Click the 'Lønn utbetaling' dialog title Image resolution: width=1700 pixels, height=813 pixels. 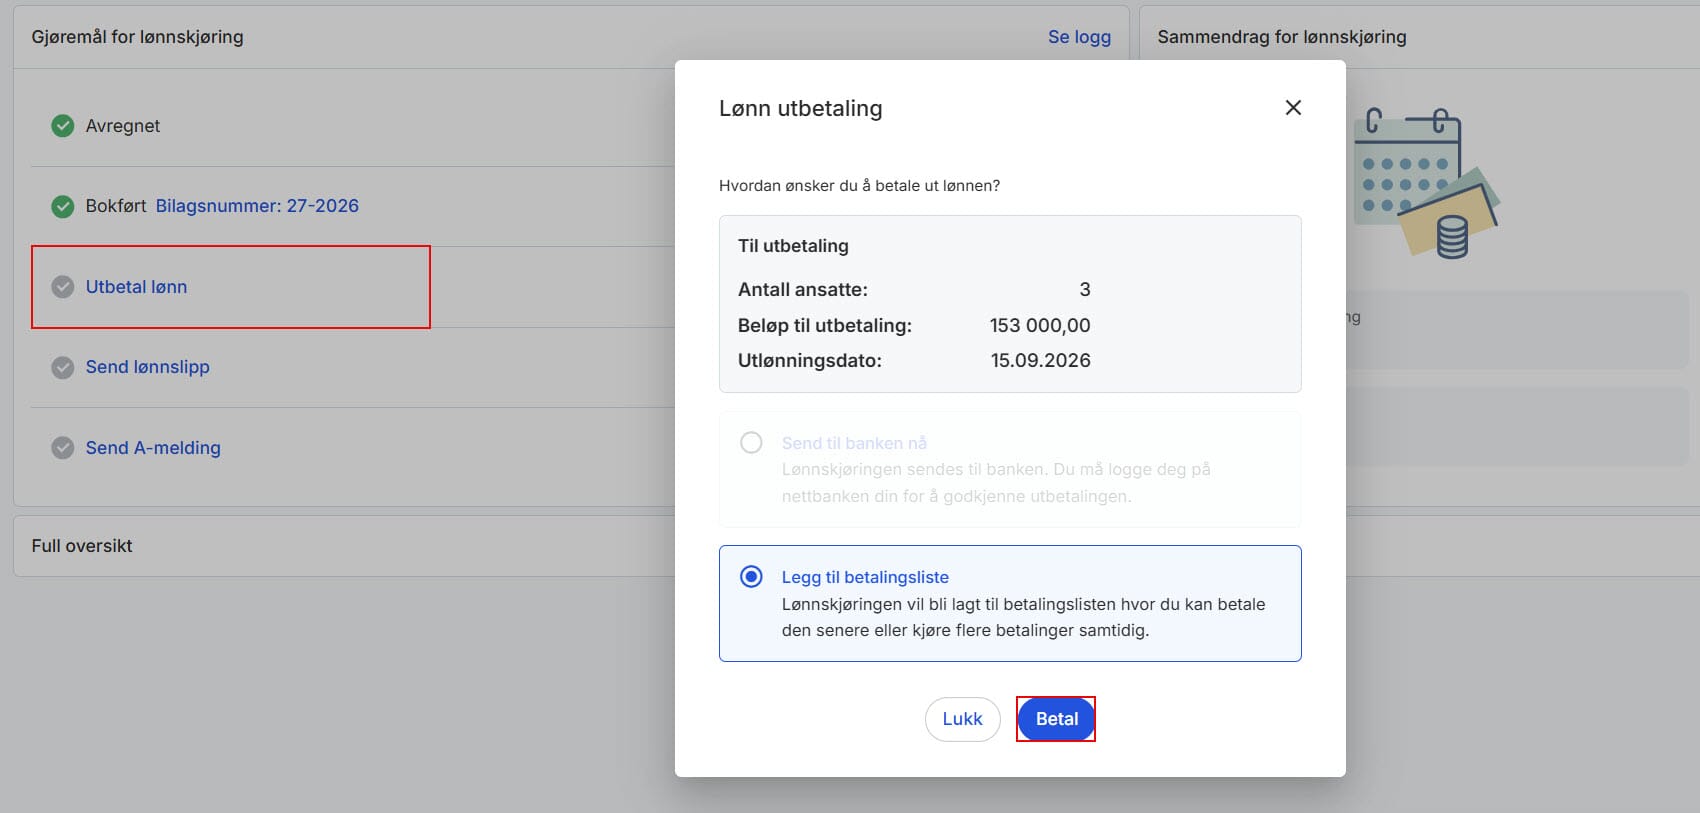(800, 108)
